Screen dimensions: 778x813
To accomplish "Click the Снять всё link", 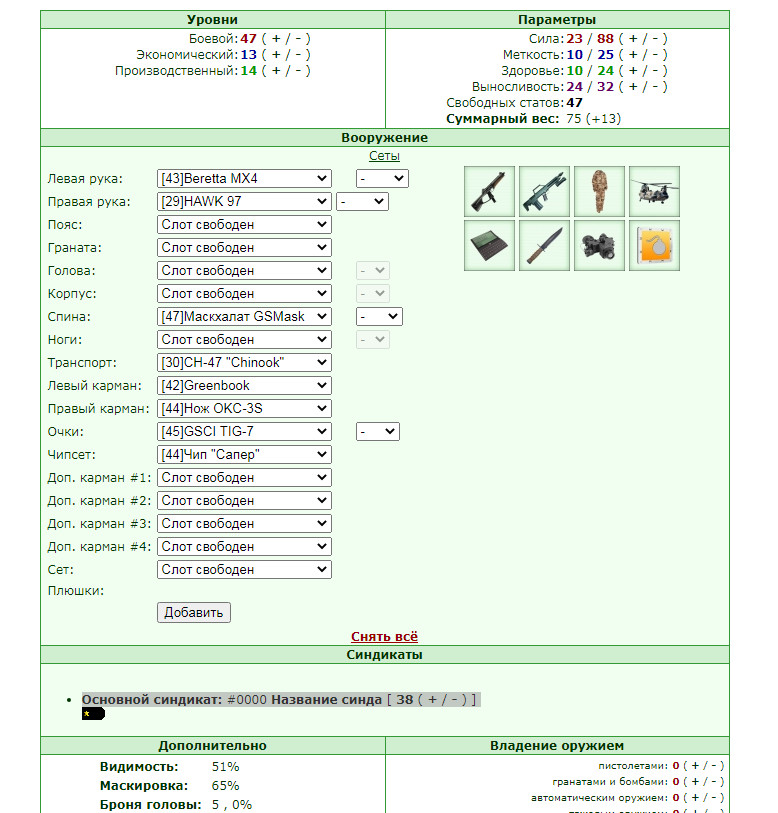I will tap(384, 636).
